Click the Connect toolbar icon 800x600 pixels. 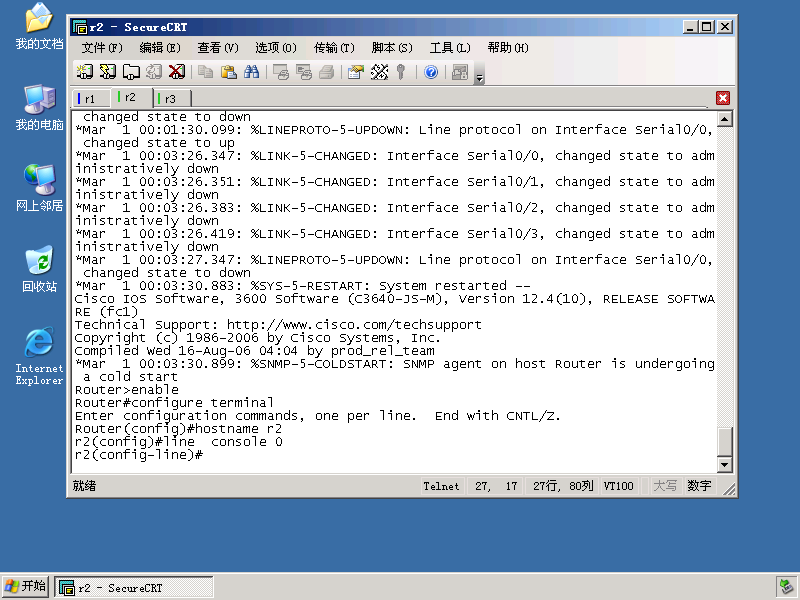click(x=85, y=72)
